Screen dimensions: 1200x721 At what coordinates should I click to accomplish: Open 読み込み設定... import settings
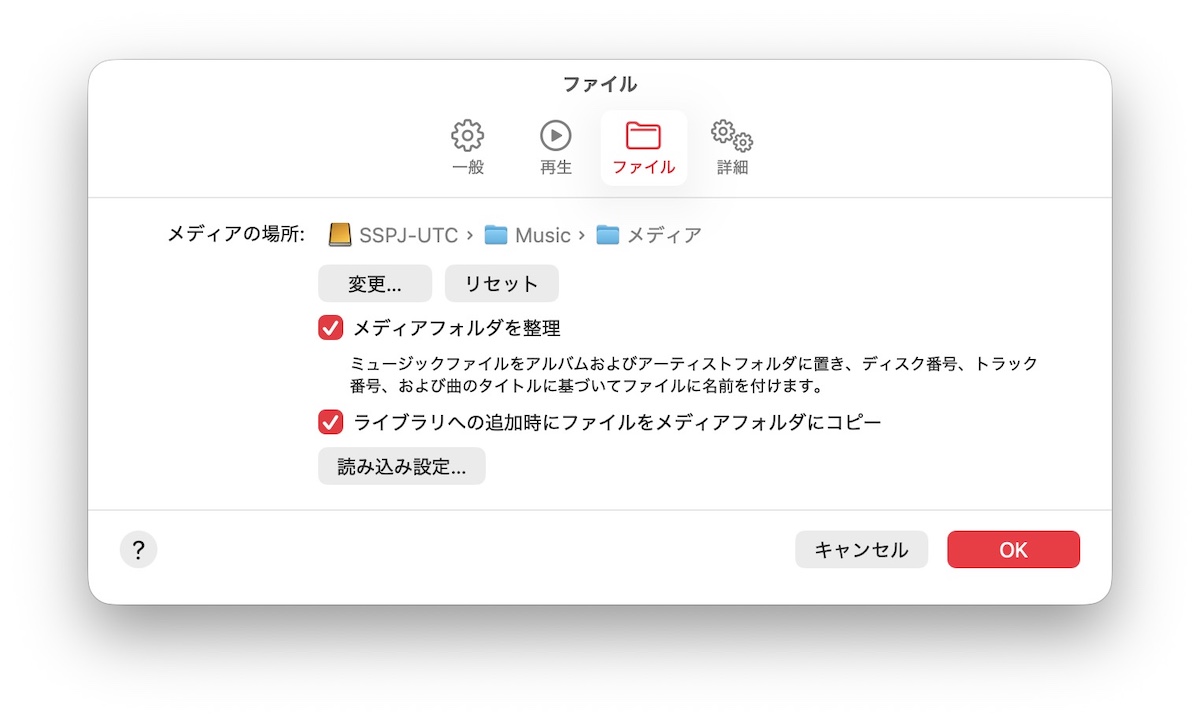pyautogui.click(x=401, y=467)
